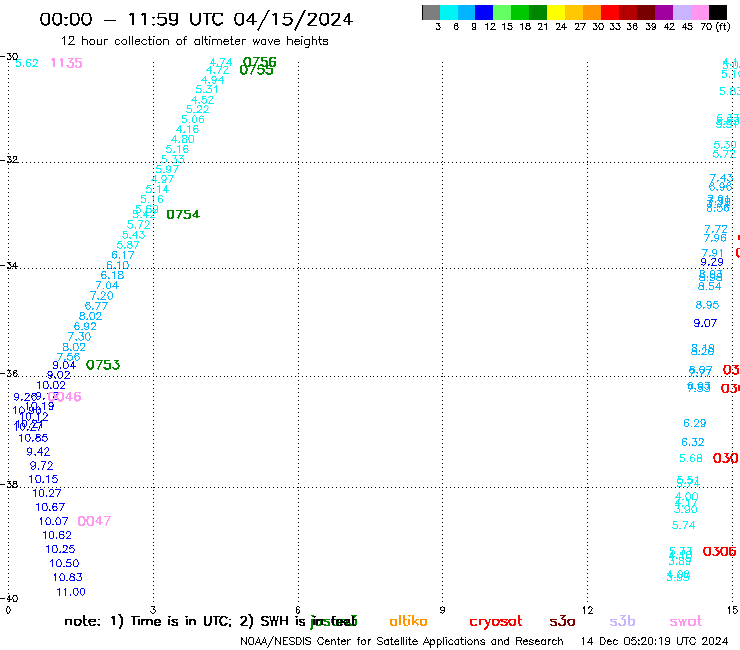This screenshot has width=740, height=650.
Task: Click the wave height 6.18
Action: pyautogui.click(x=112, y=275)
